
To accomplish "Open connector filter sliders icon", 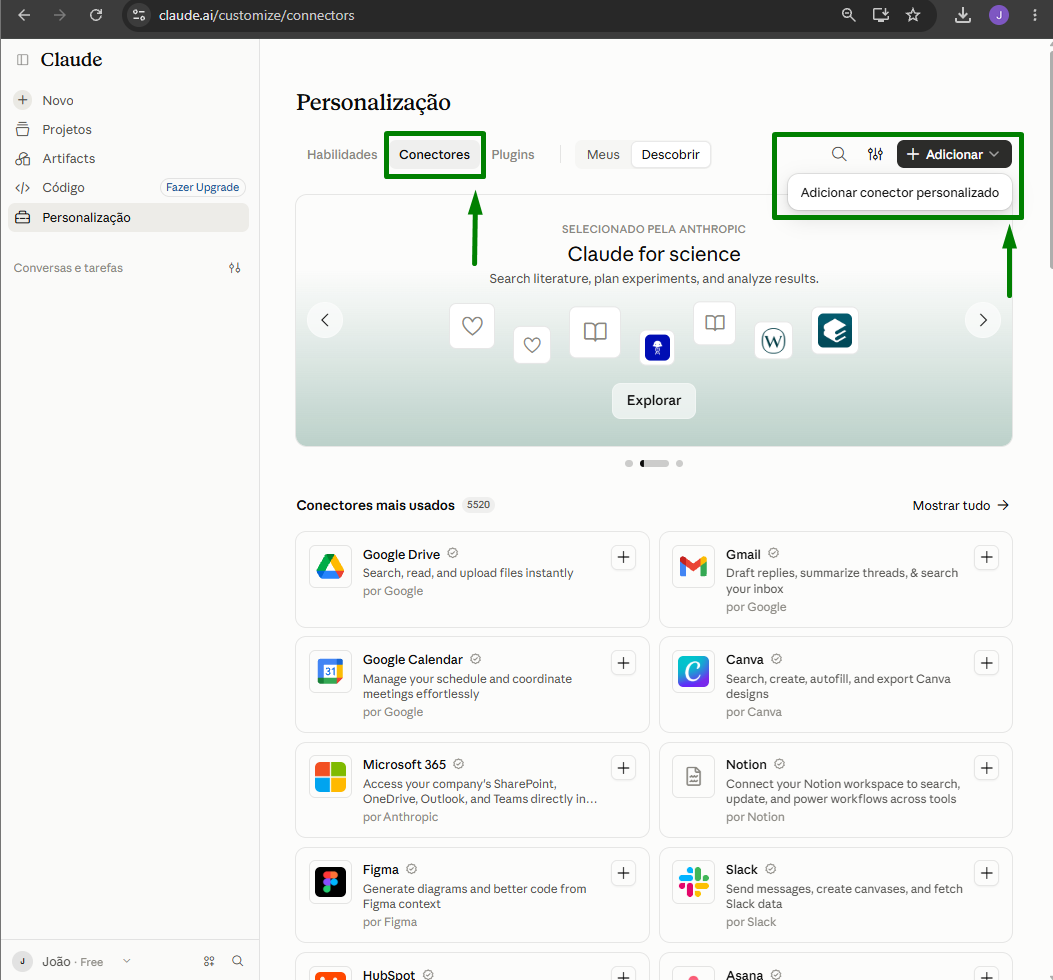I will click(x=875, y=154).
